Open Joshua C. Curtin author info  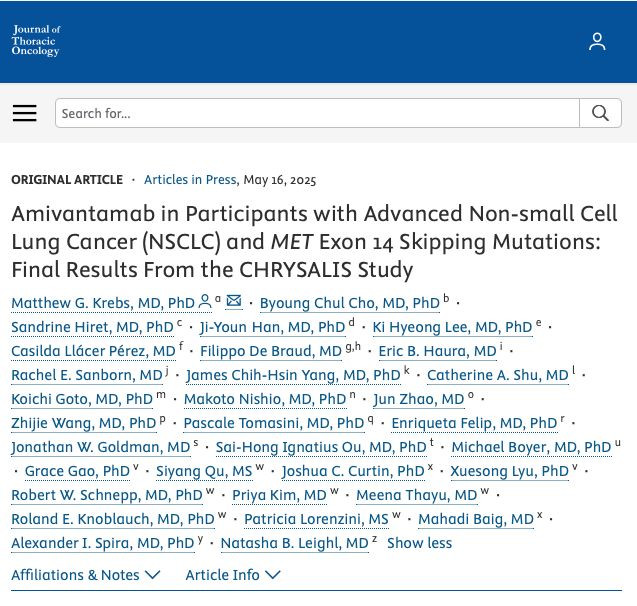click(x=353, y=471)
